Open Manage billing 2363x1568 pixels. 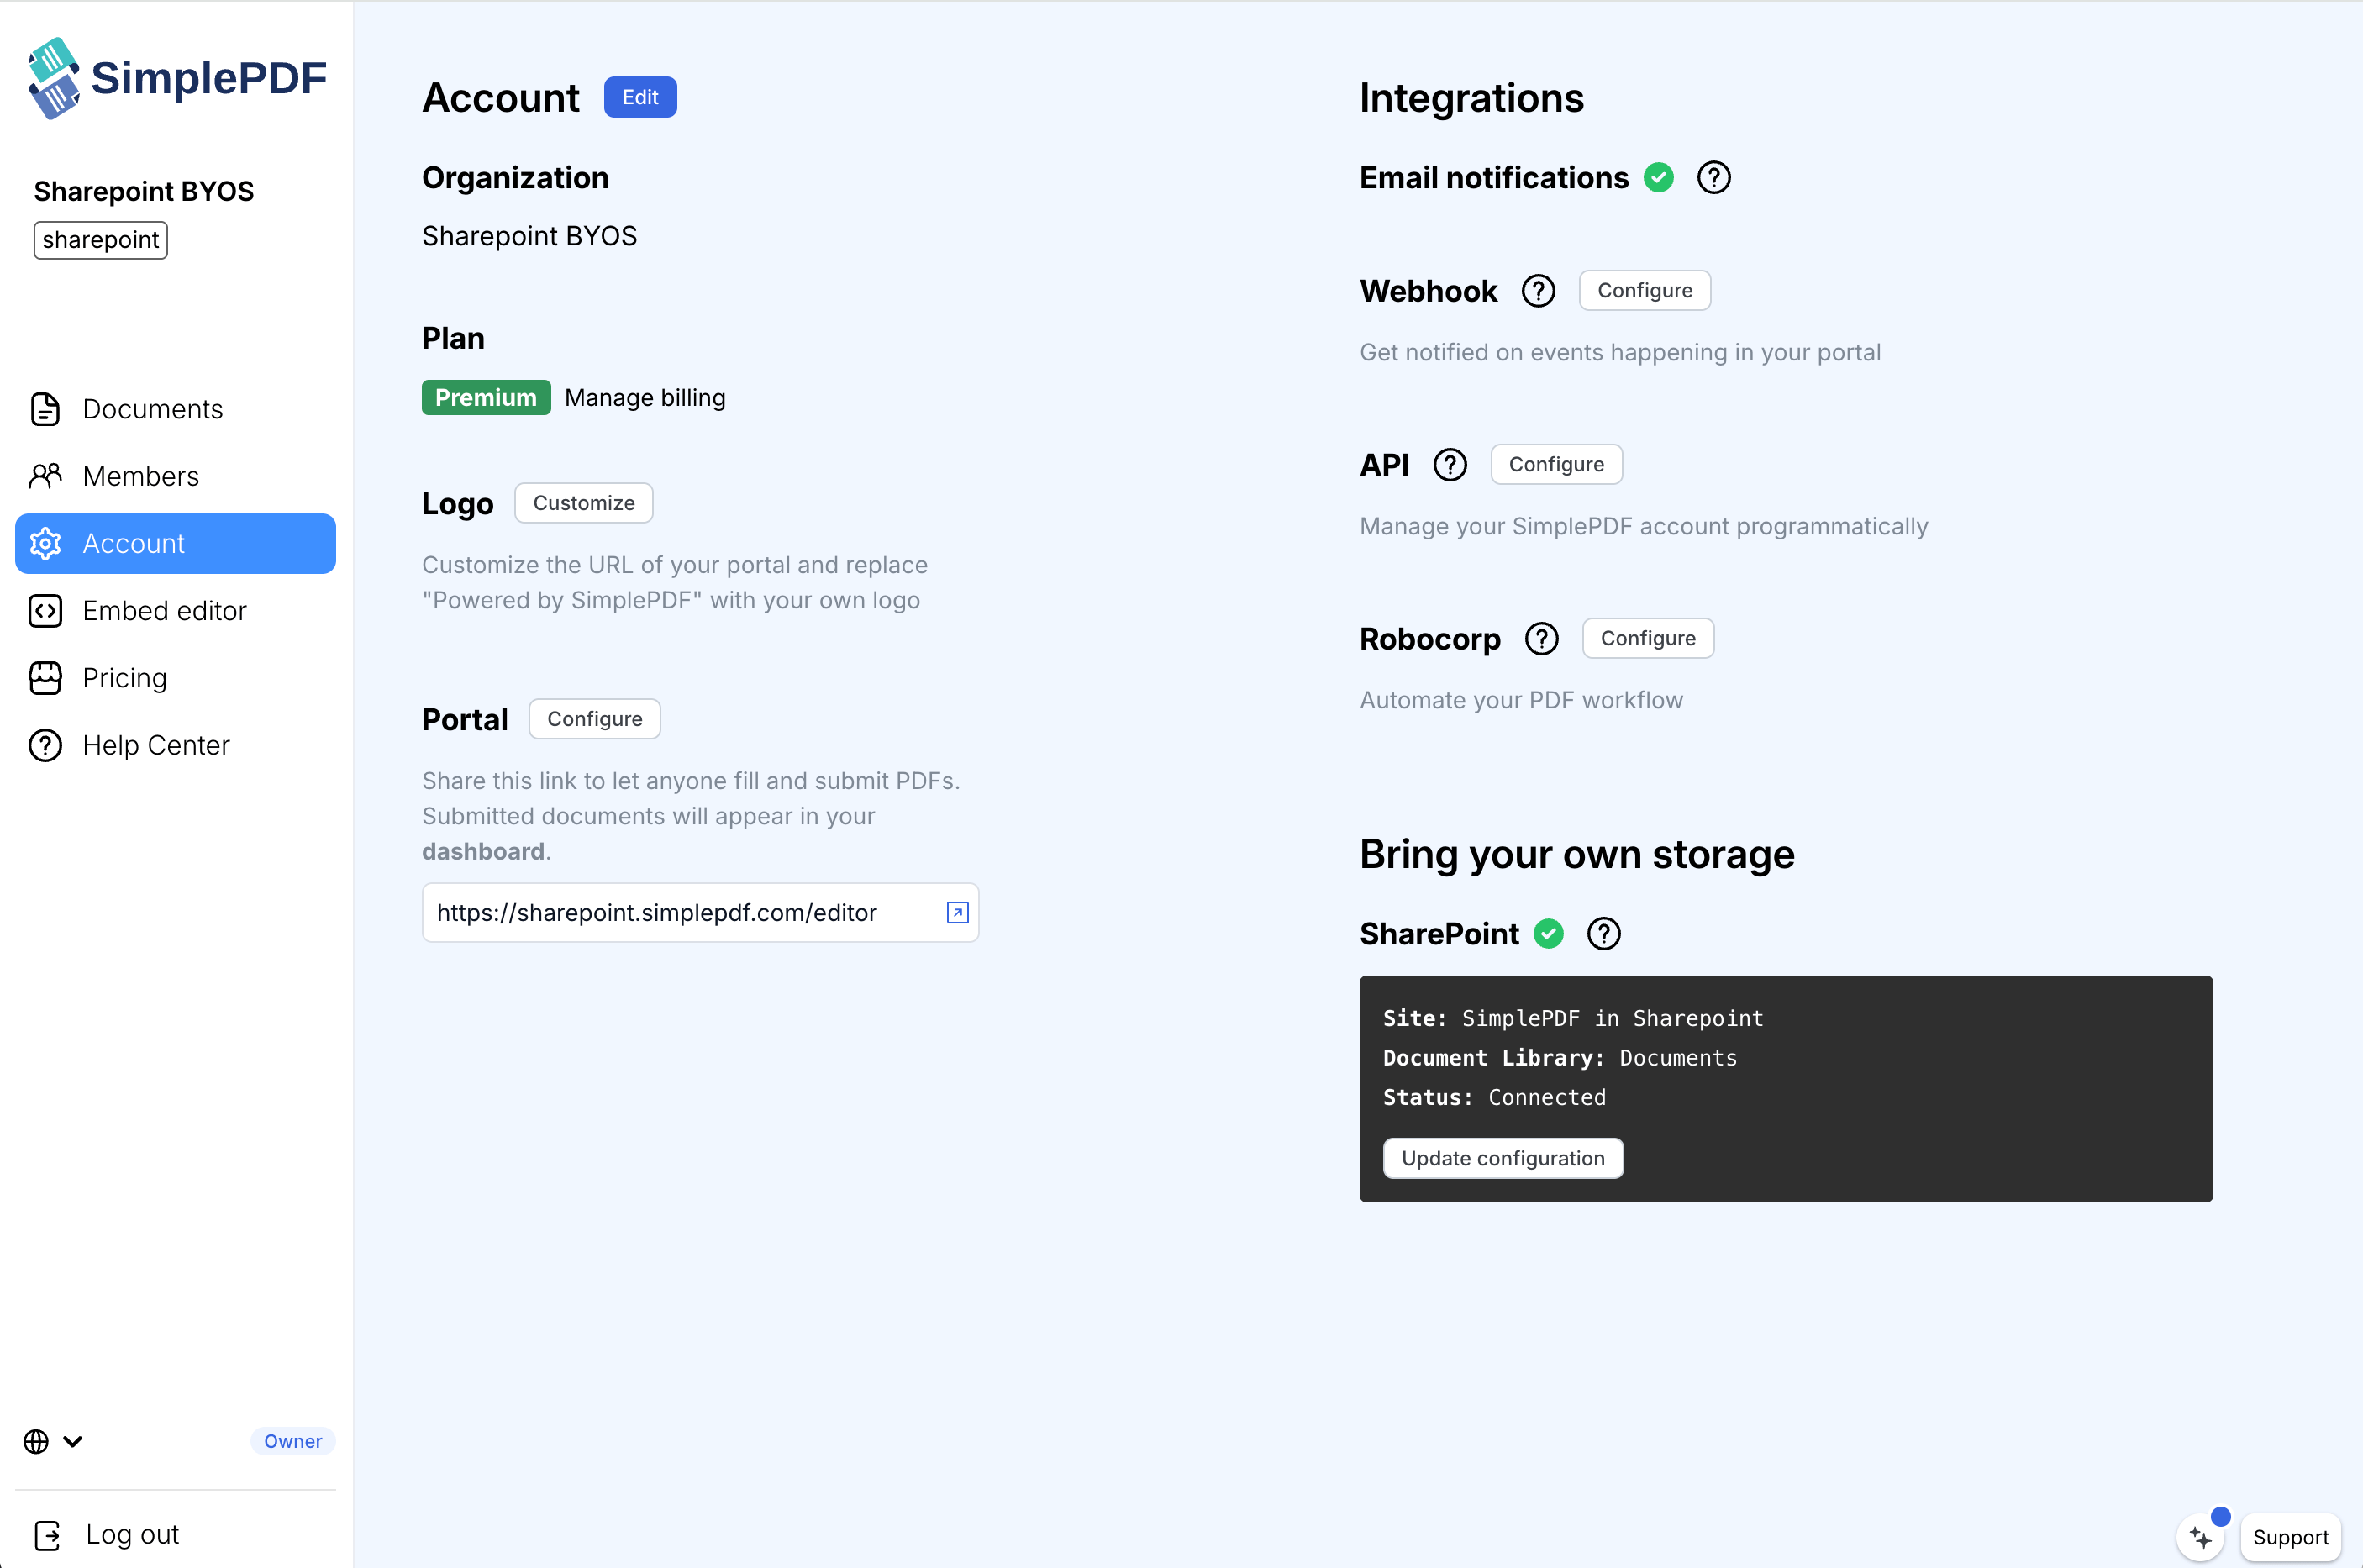click(644, 397)
